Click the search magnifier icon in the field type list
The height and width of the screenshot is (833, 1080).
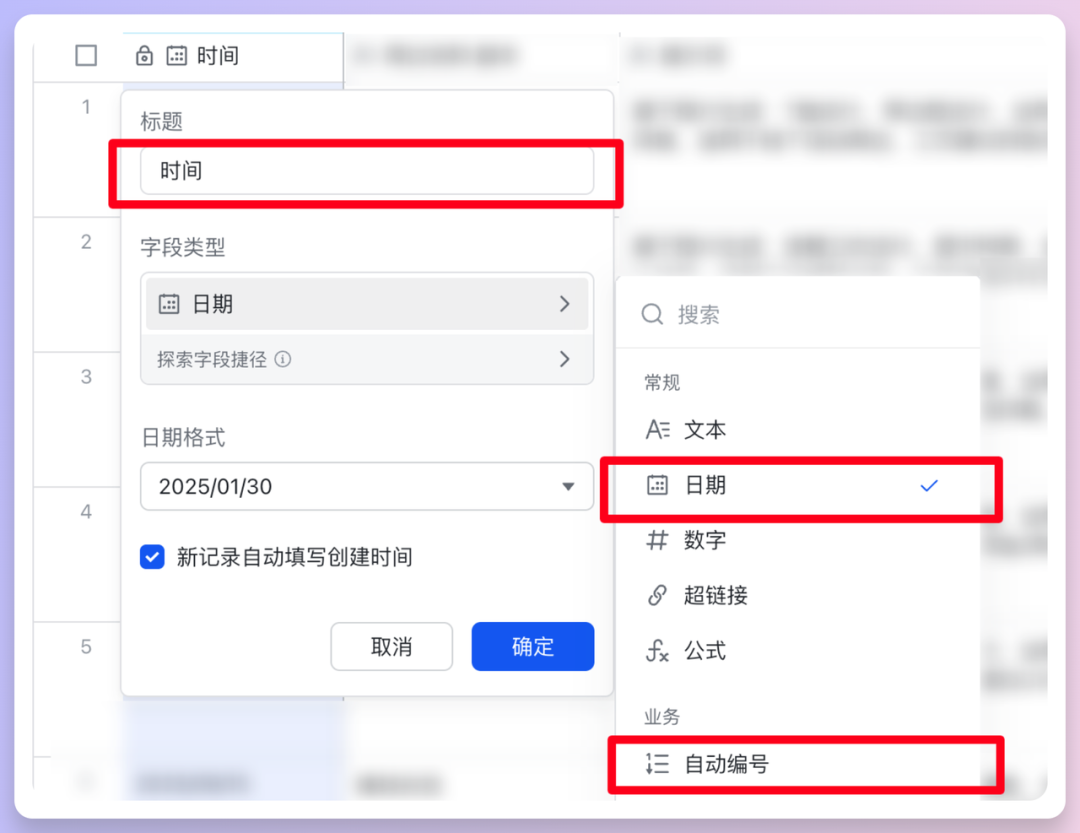[652, 314]
